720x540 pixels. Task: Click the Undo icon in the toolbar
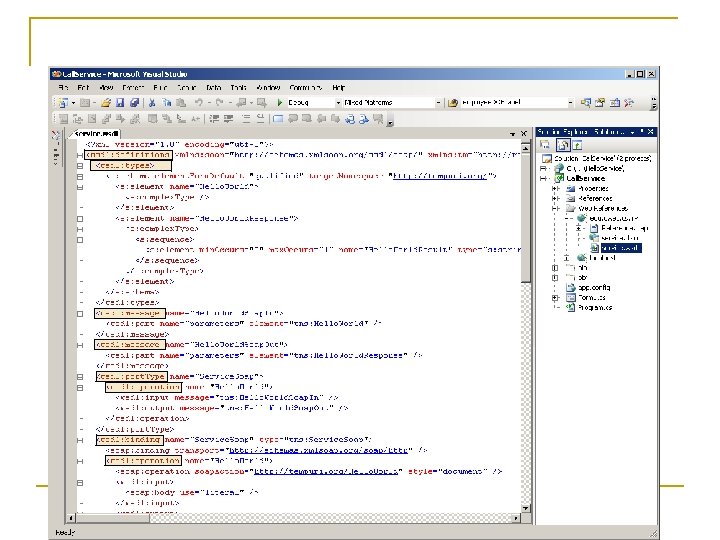click(x=200, y=102)
